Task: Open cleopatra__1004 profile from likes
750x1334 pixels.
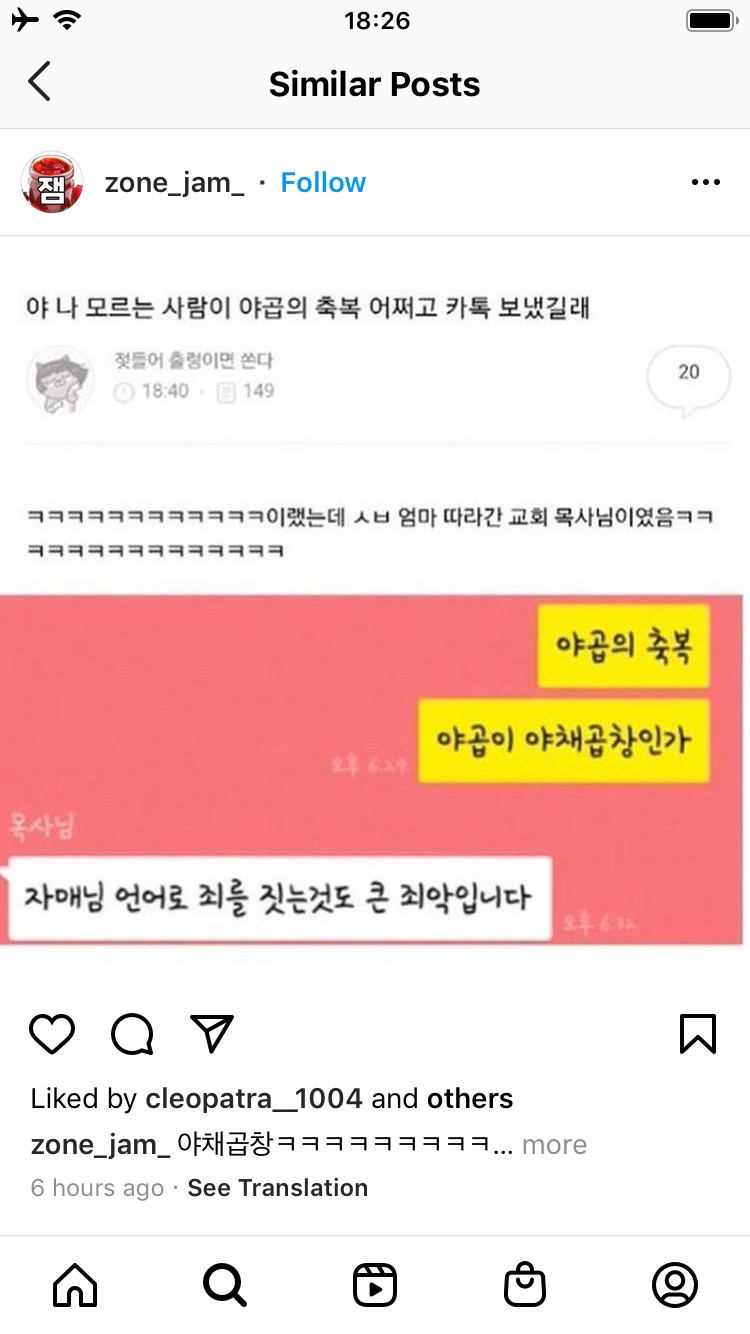Action: coord(254,1099)
